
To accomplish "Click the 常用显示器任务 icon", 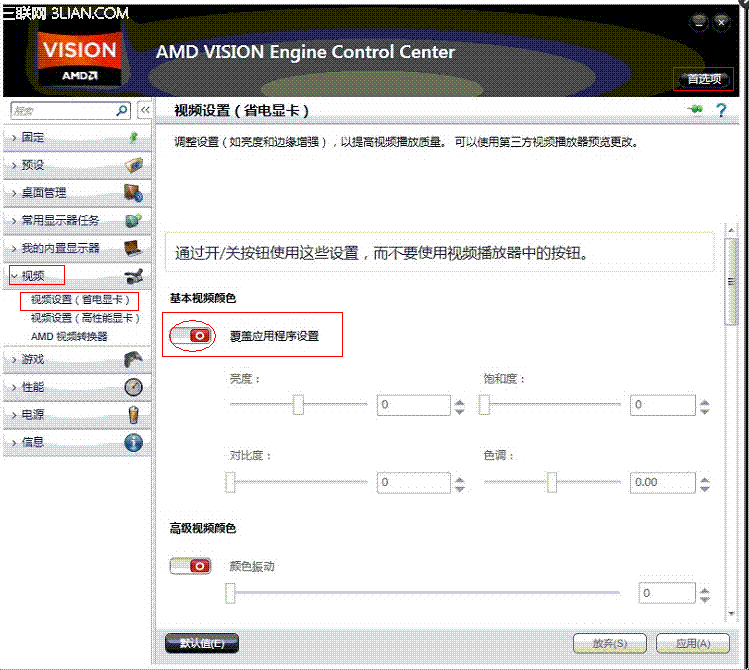I will pyautogui.click(x=133, y=221).
